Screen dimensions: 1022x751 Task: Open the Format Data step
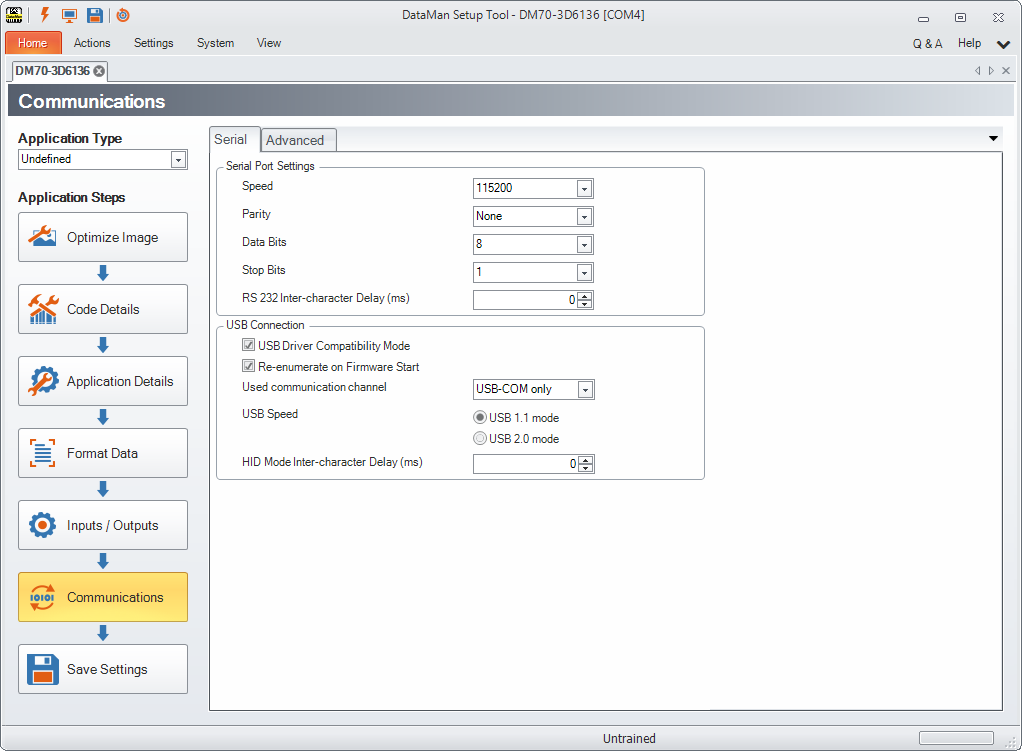103,453
